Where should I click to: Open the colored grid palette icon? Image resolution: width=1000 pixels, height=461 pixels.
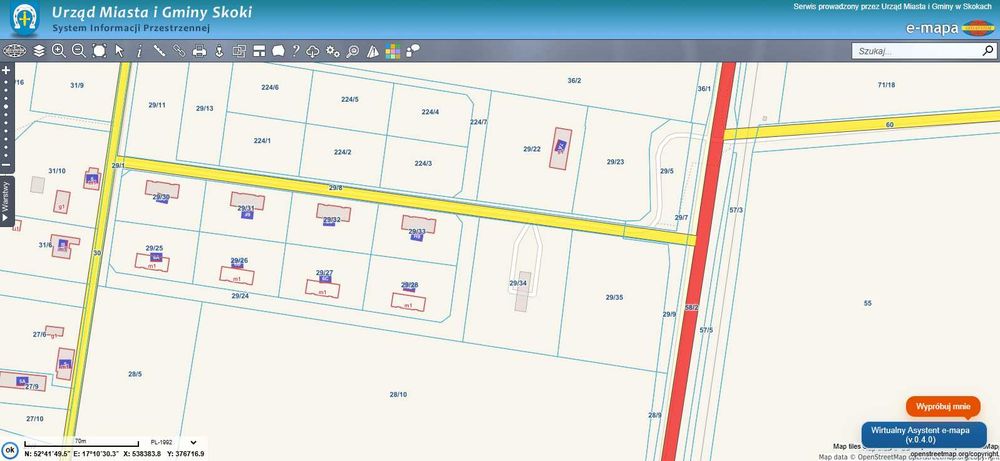point(393,51)
